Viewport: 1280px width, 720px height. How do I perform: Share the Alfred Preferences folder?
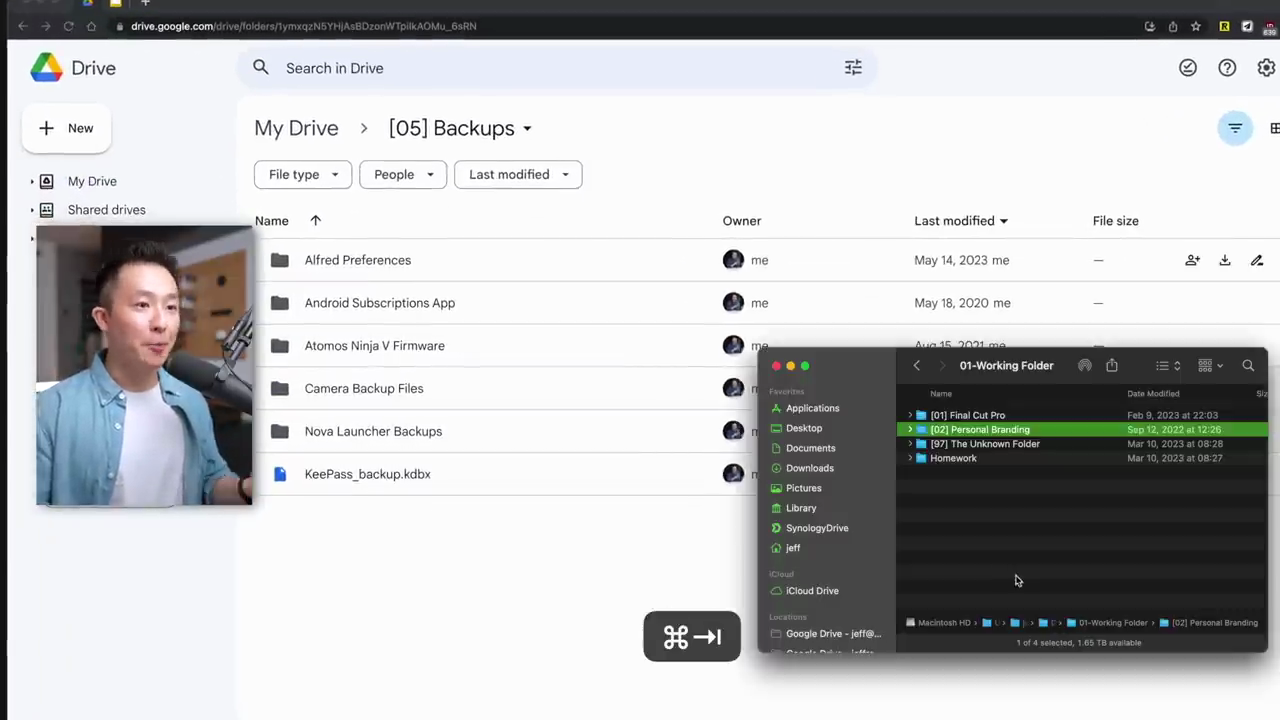coord(1192,260)
